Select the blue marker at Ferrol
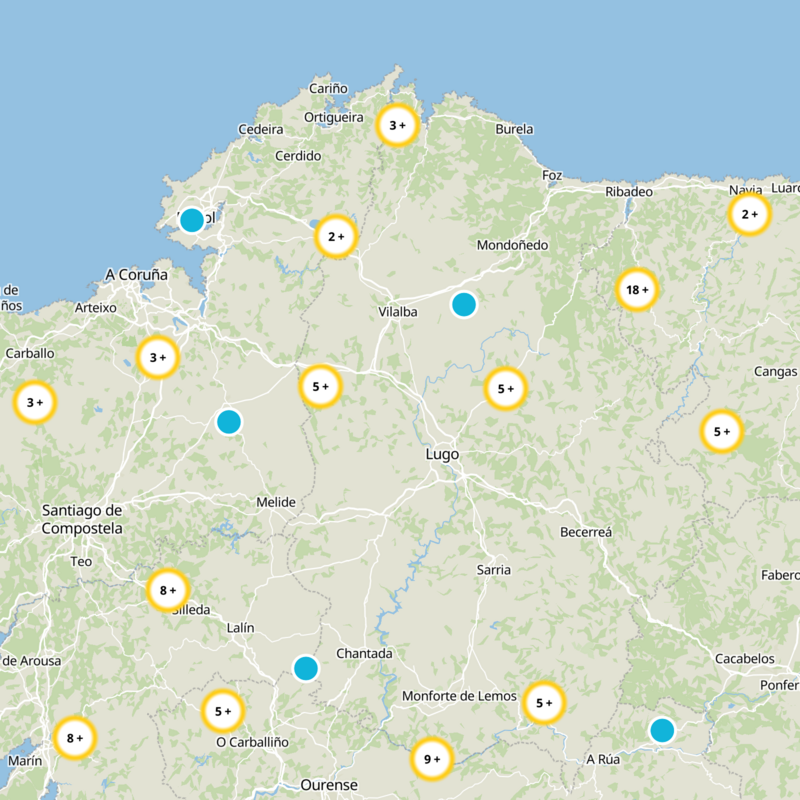Viewport: 800px width, 800px height. click(192, 220)
